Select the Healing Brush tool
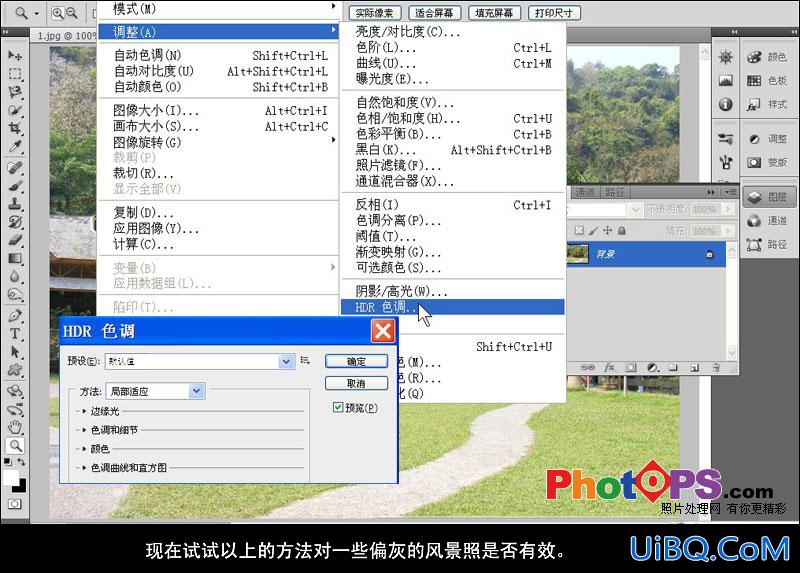 click(15, 167)
